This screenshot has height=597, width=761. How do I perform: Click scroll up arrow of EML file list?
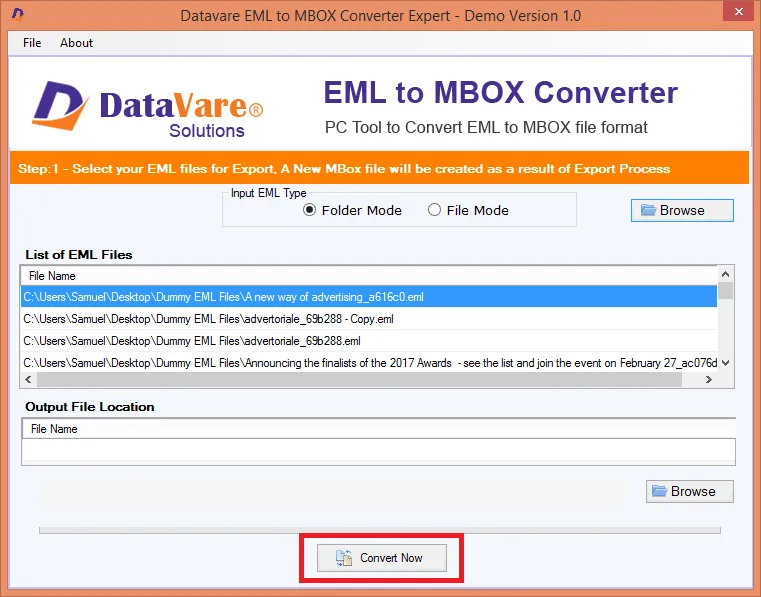pos(725,274)
